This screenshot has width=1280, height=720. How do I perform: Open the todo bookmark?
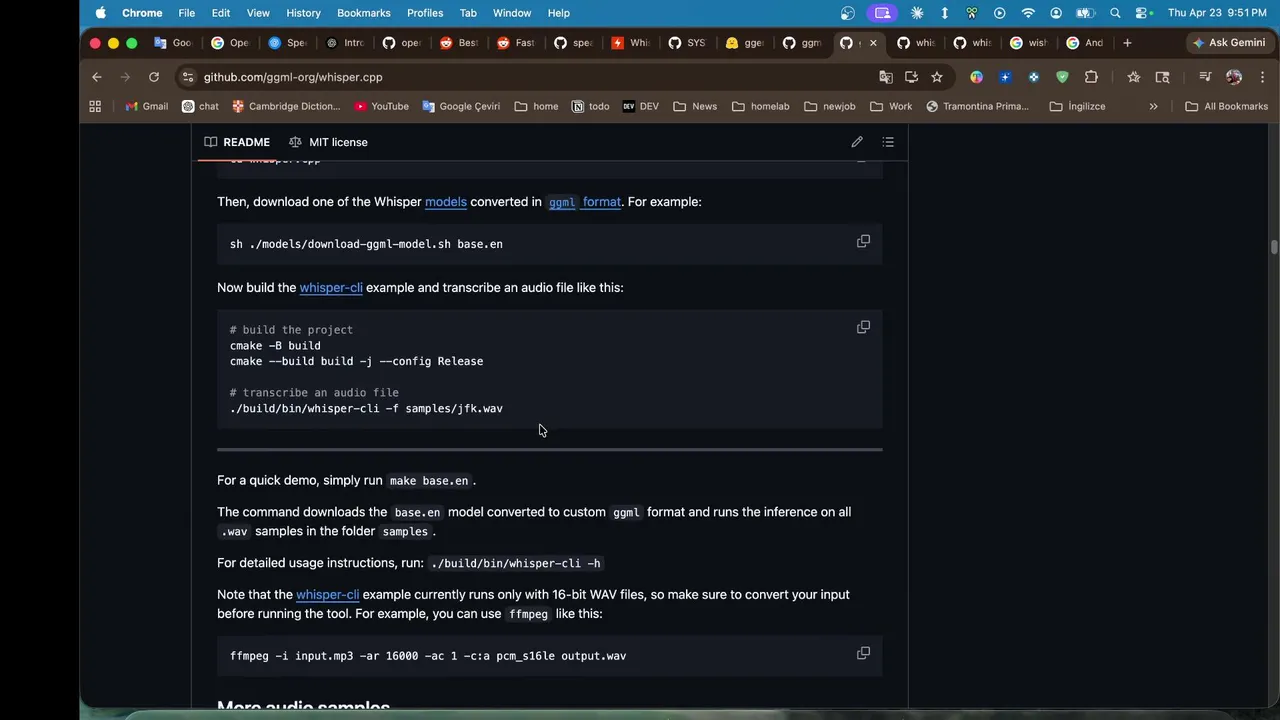pos(590,106)
